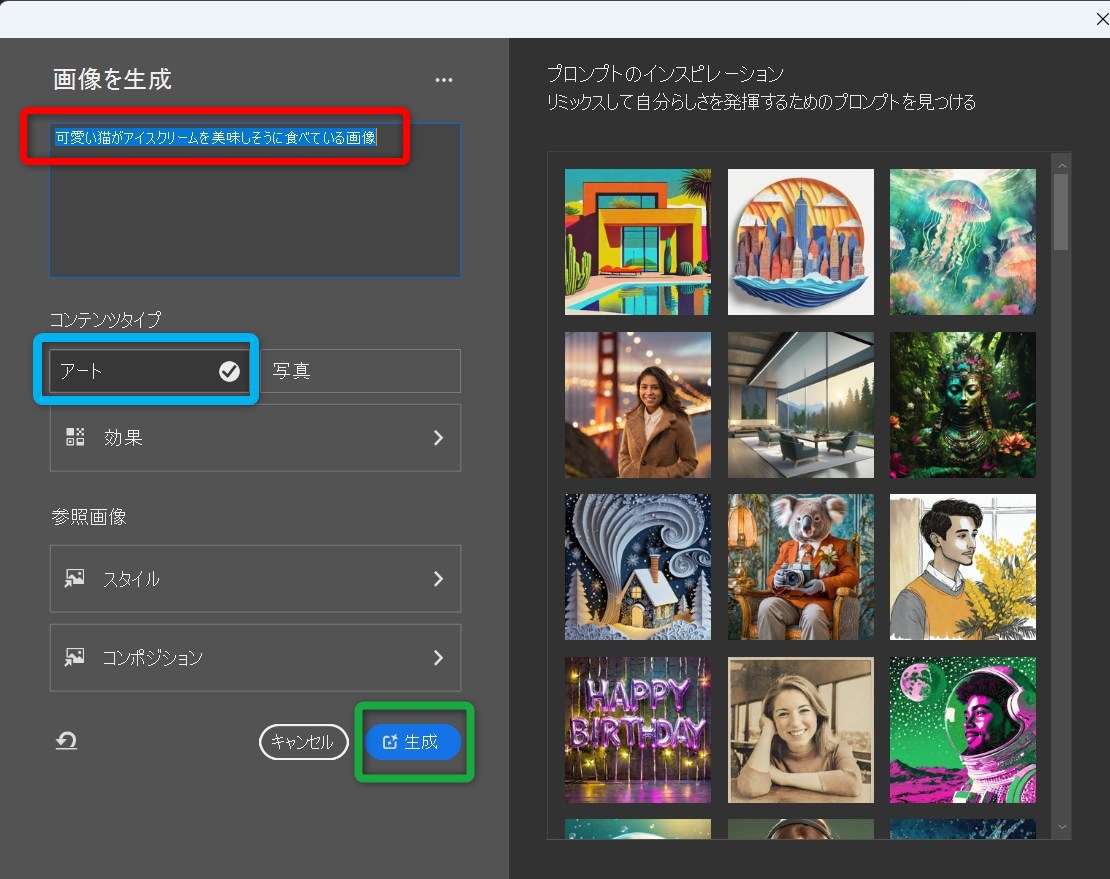Select the アート content type option
The width and height of the screenshot is (1110, 879).
[149, 371]
